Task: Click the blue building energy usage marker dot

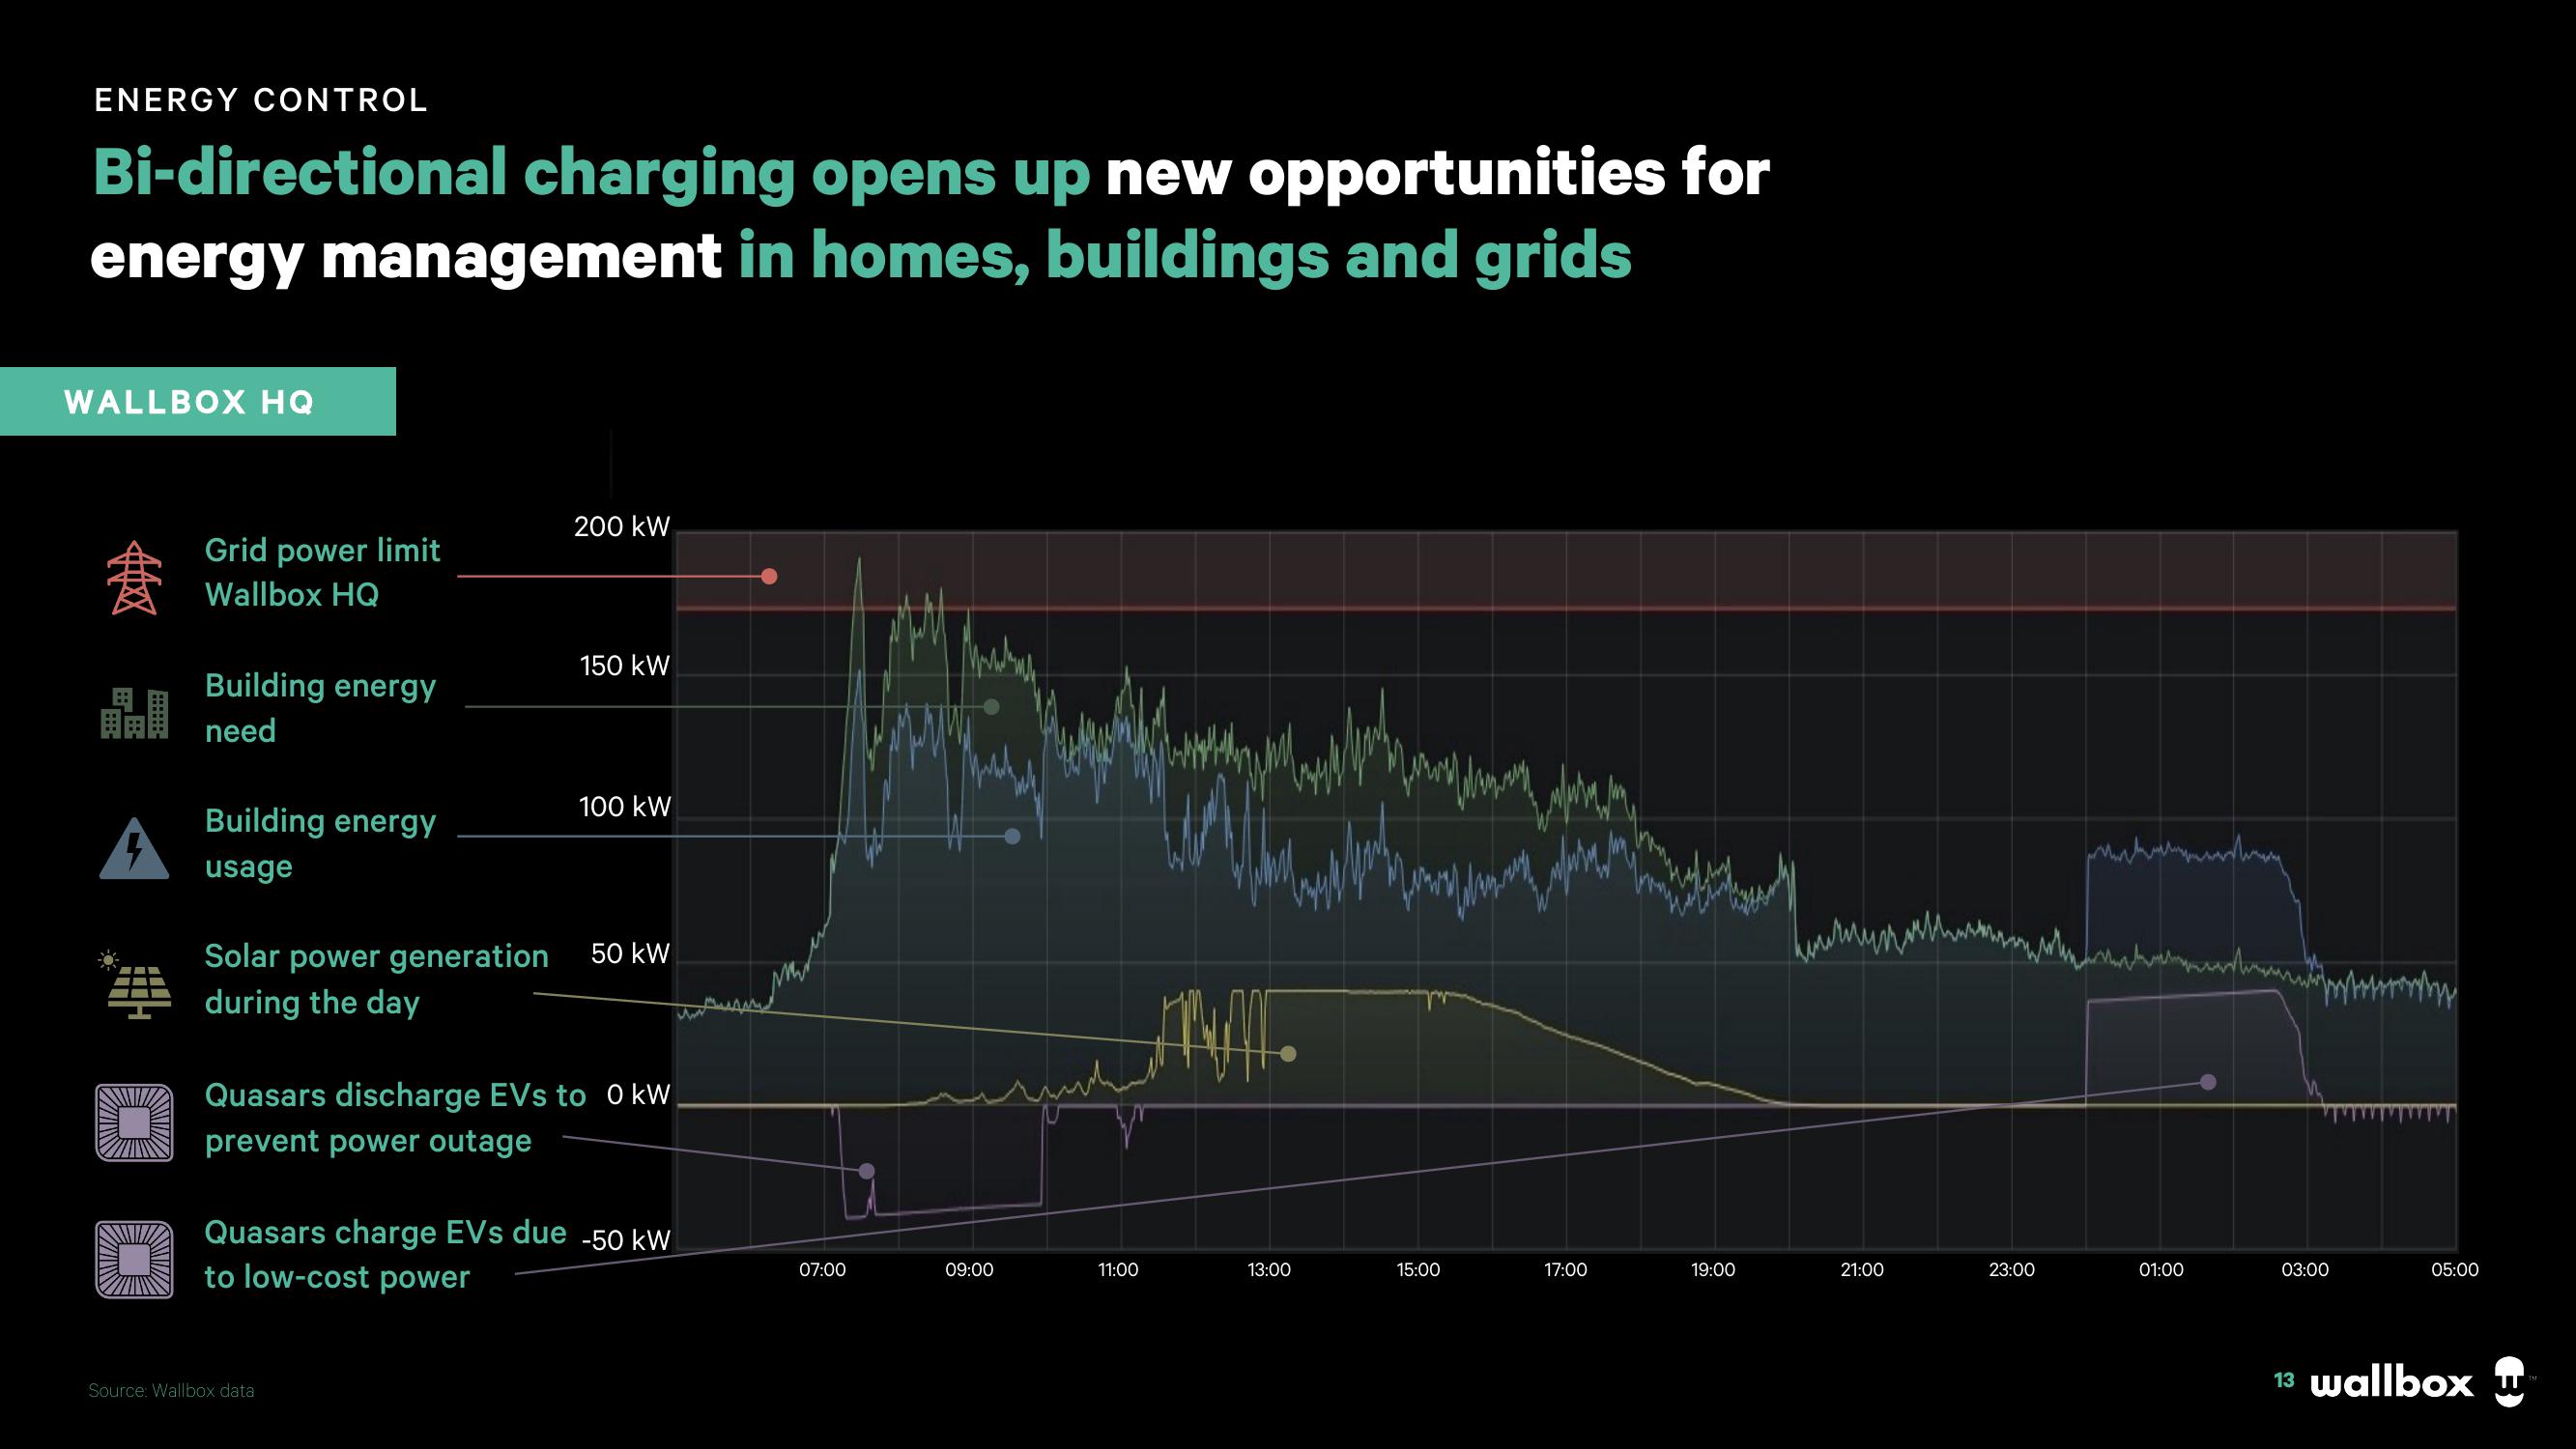Action: pyautogui.click(x=1012, y=836)
